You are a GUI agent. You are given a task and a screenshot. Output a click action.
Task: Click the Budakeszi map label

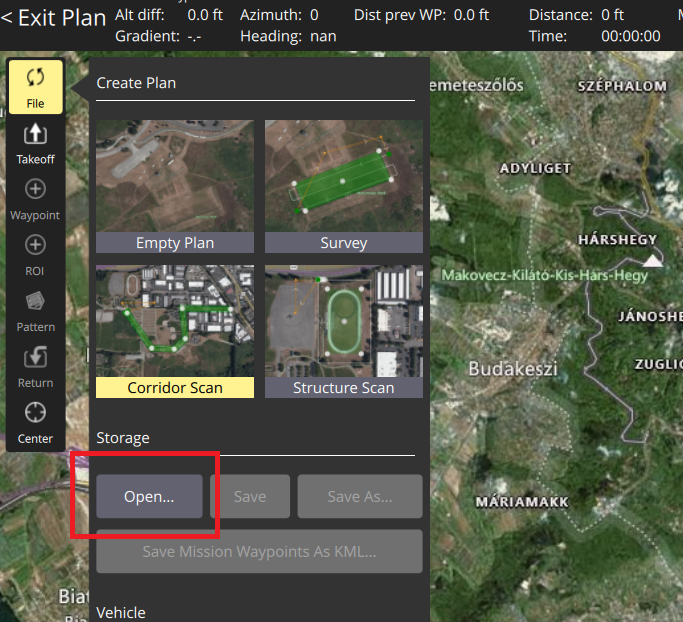click(x=513, y=368)
